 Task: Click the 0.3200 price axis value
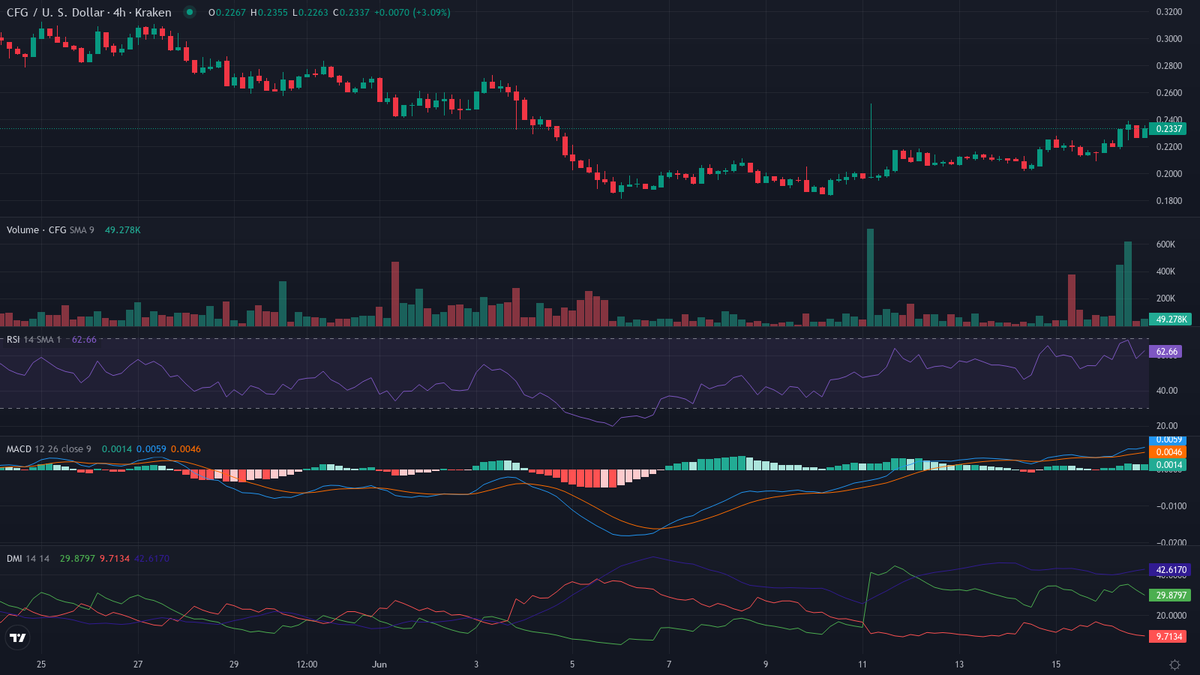tap(1168, 12)
